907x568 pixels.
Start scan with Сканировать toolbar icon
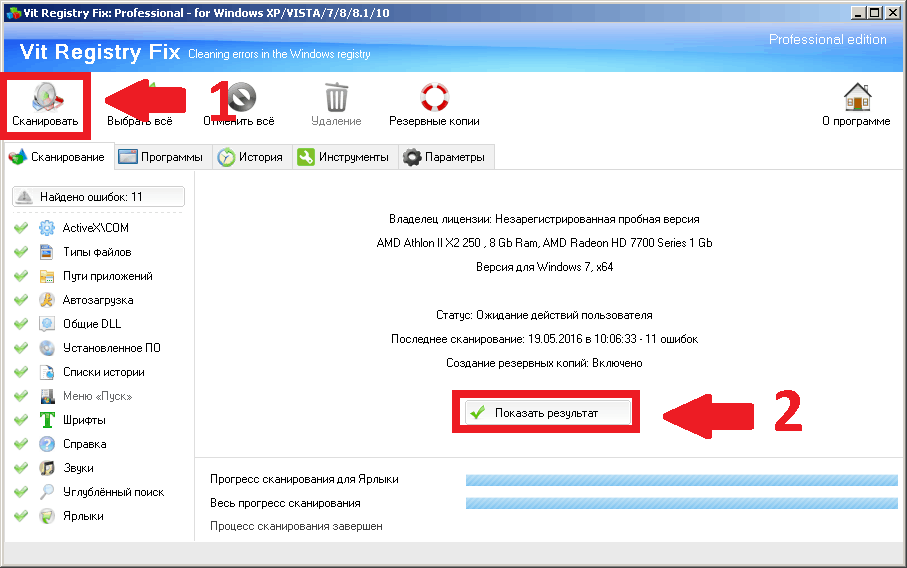click(46, 97)
